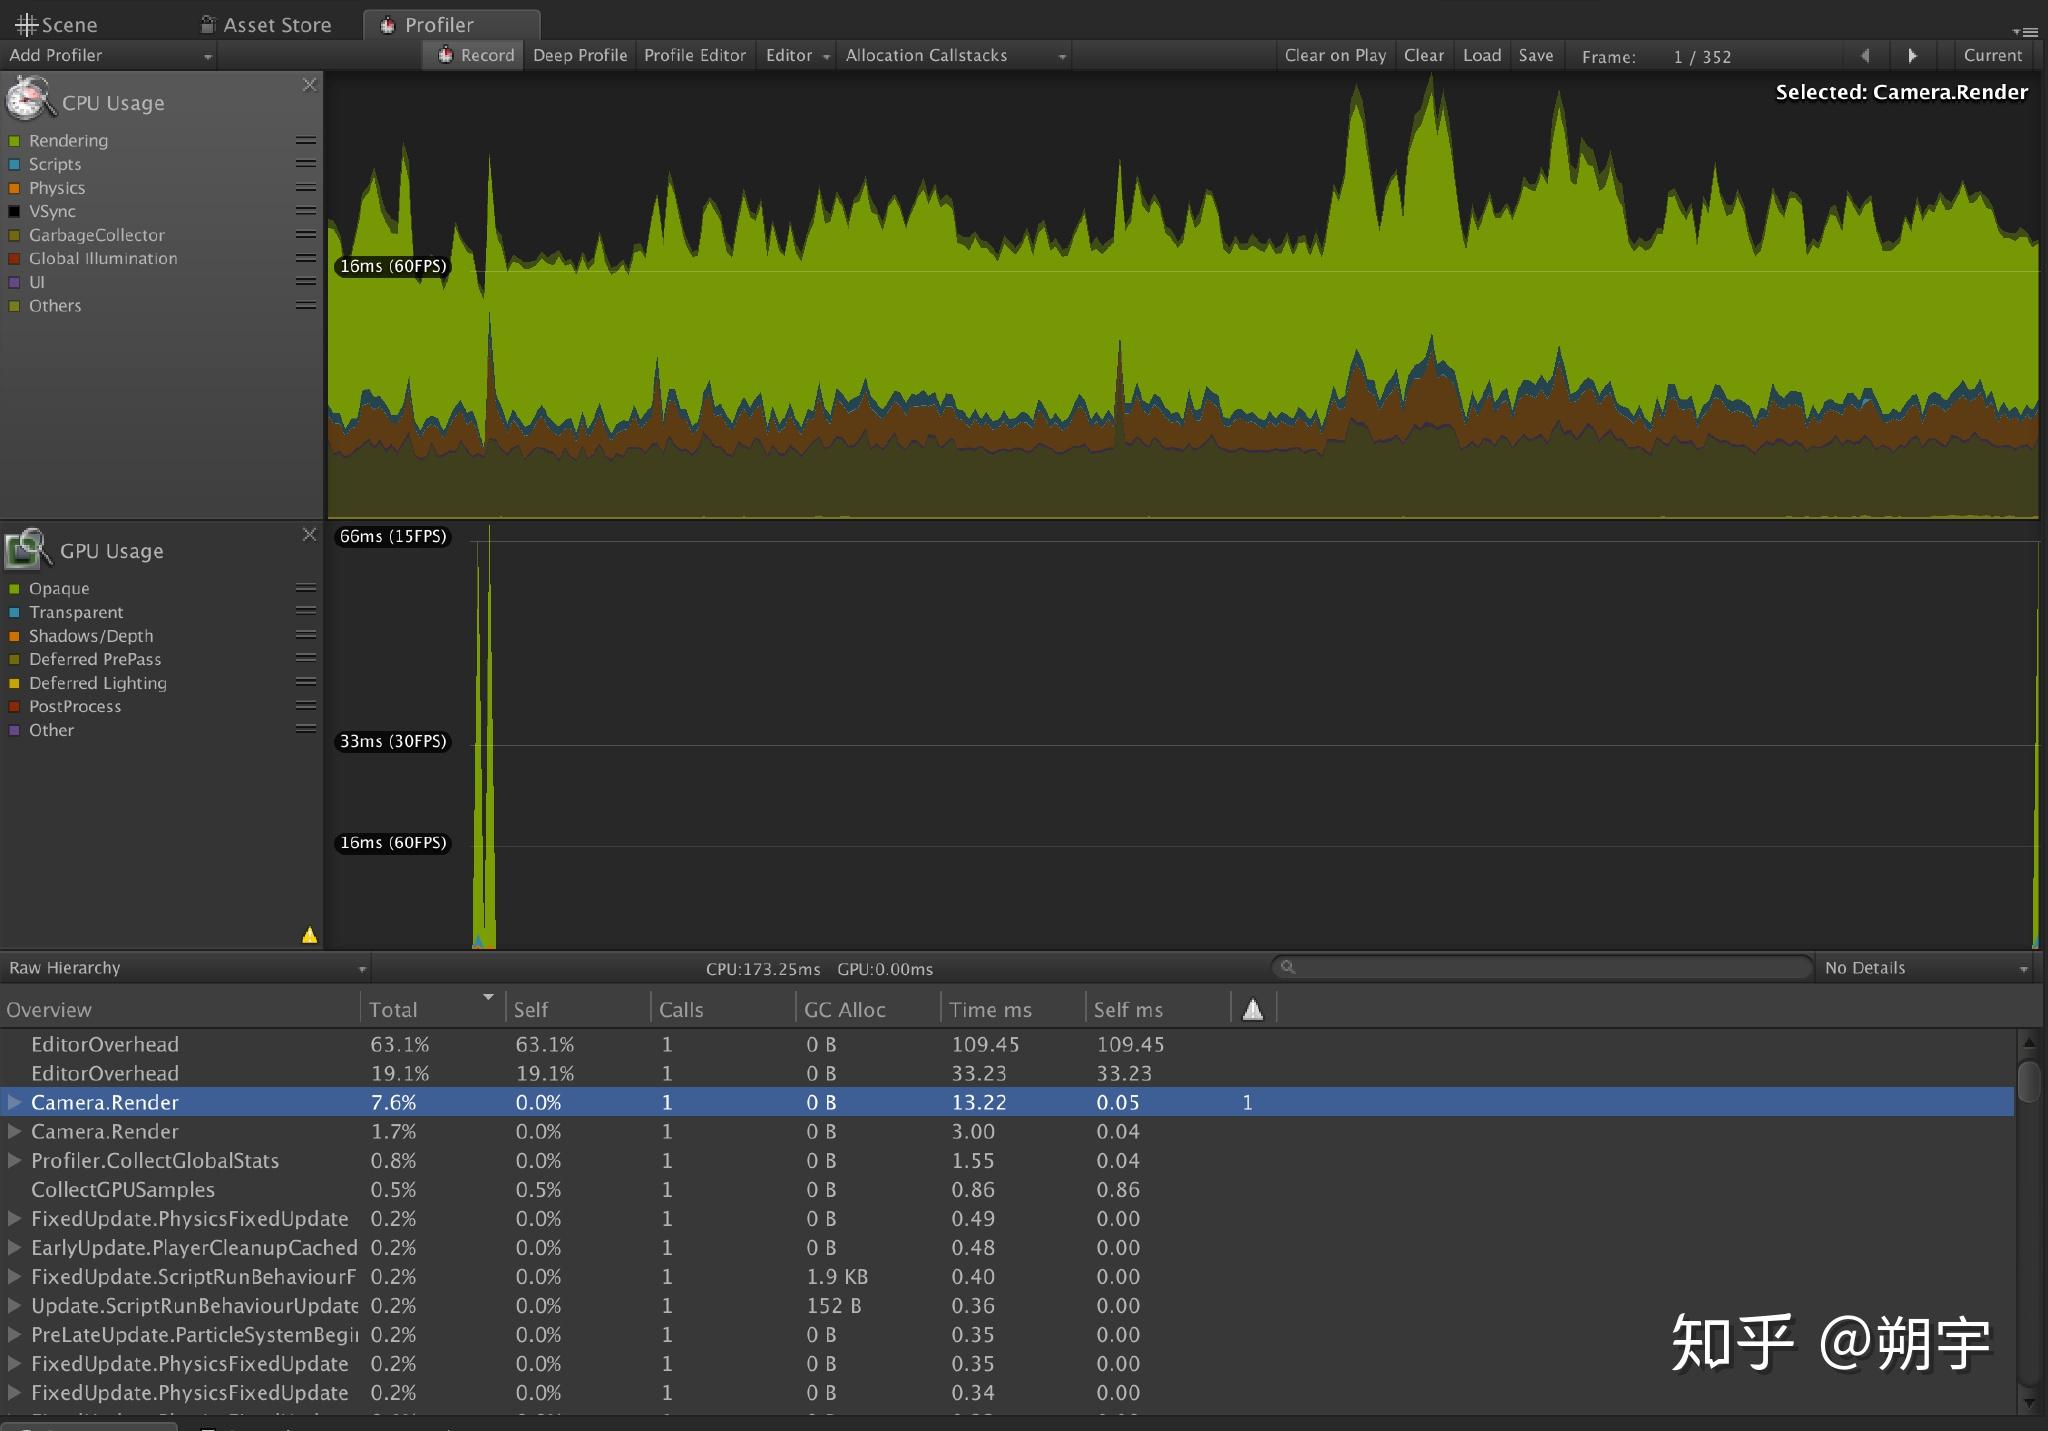Sort by the warning column header icon
The image size is (2048, 1431).
coord(1253,1009)
